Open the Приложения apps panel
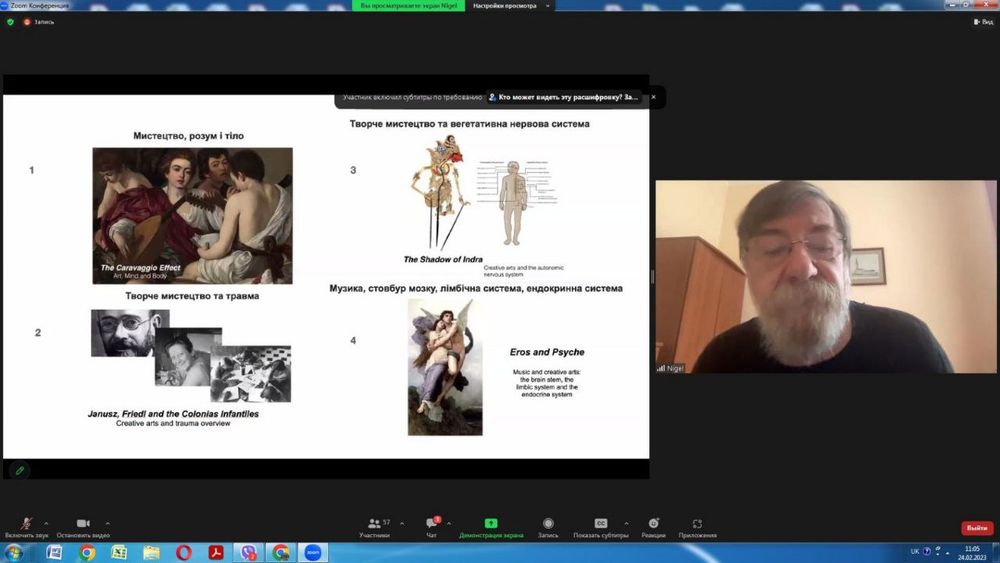Screen dimensions: 1000x563 click(697, 525)
